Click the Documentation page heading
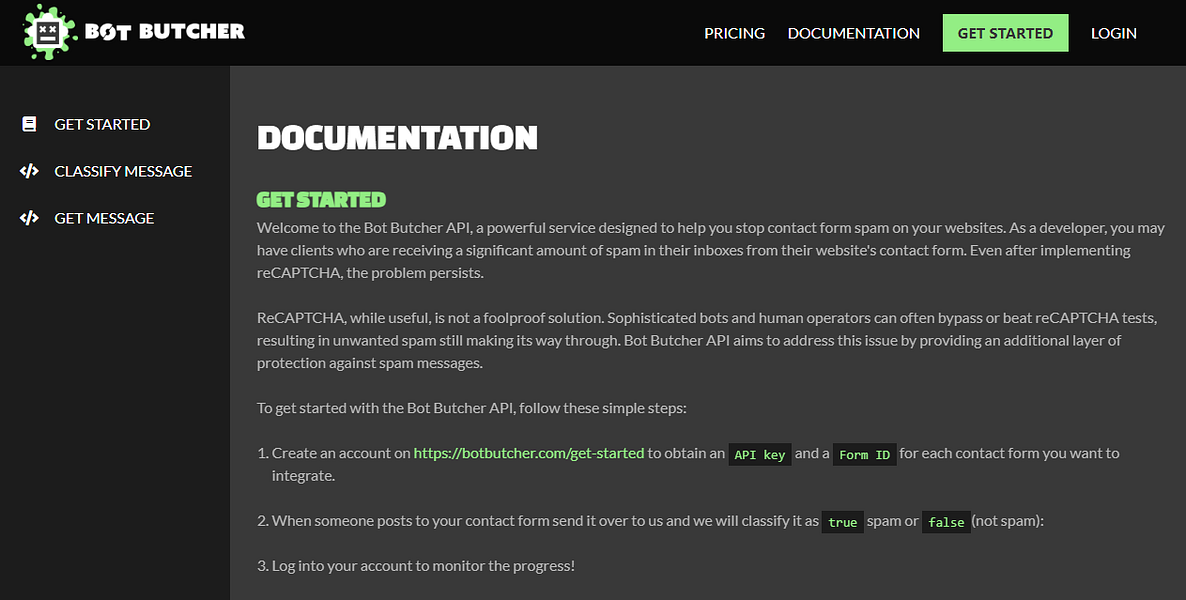Viewport: 1186px width, 600px height. pos(397,138)
